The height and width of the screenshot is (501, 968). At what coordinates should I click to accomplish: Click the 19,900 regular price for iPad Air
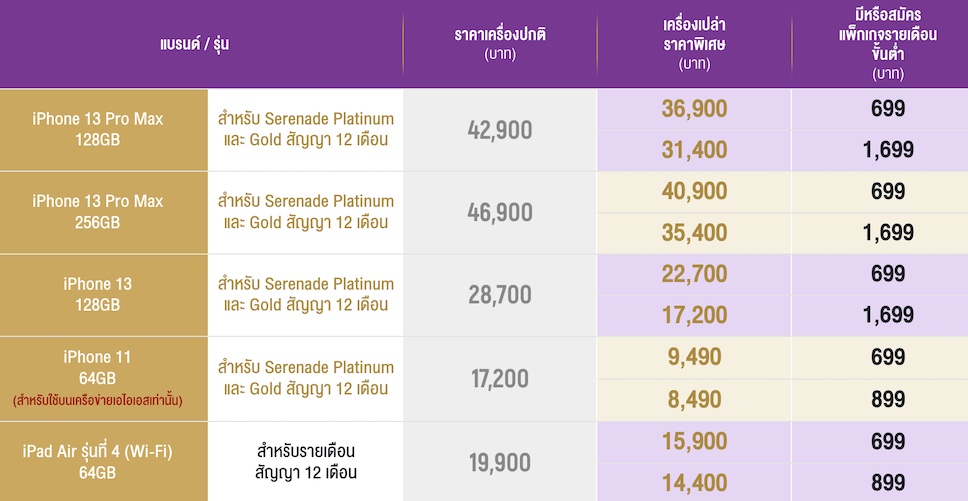500,461
